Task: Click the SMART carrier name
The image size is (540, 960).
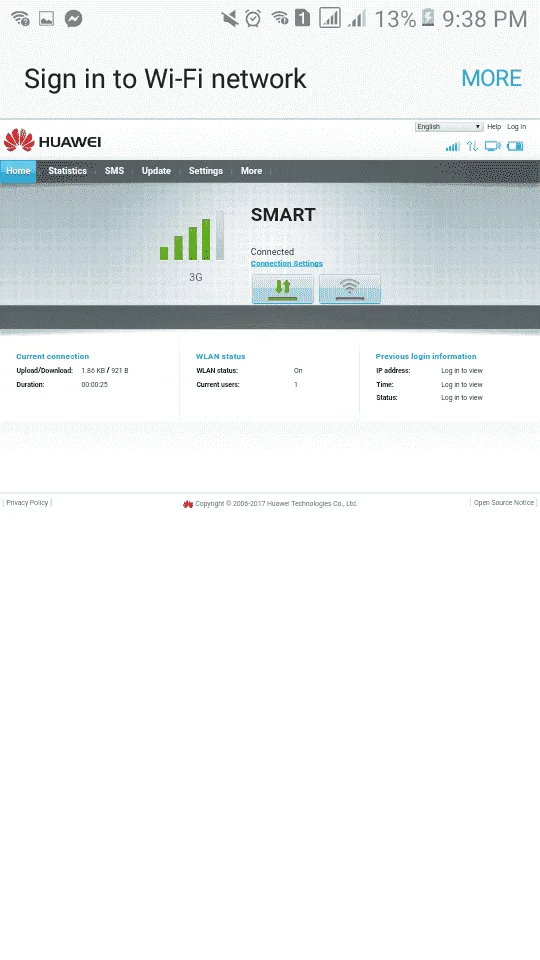Action: [283, 215]
